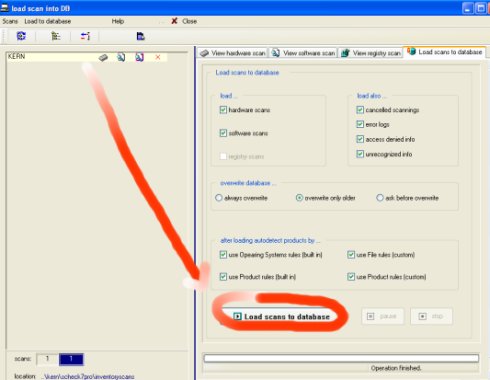
Task: Click the stop button
Action: coord(431,316)
